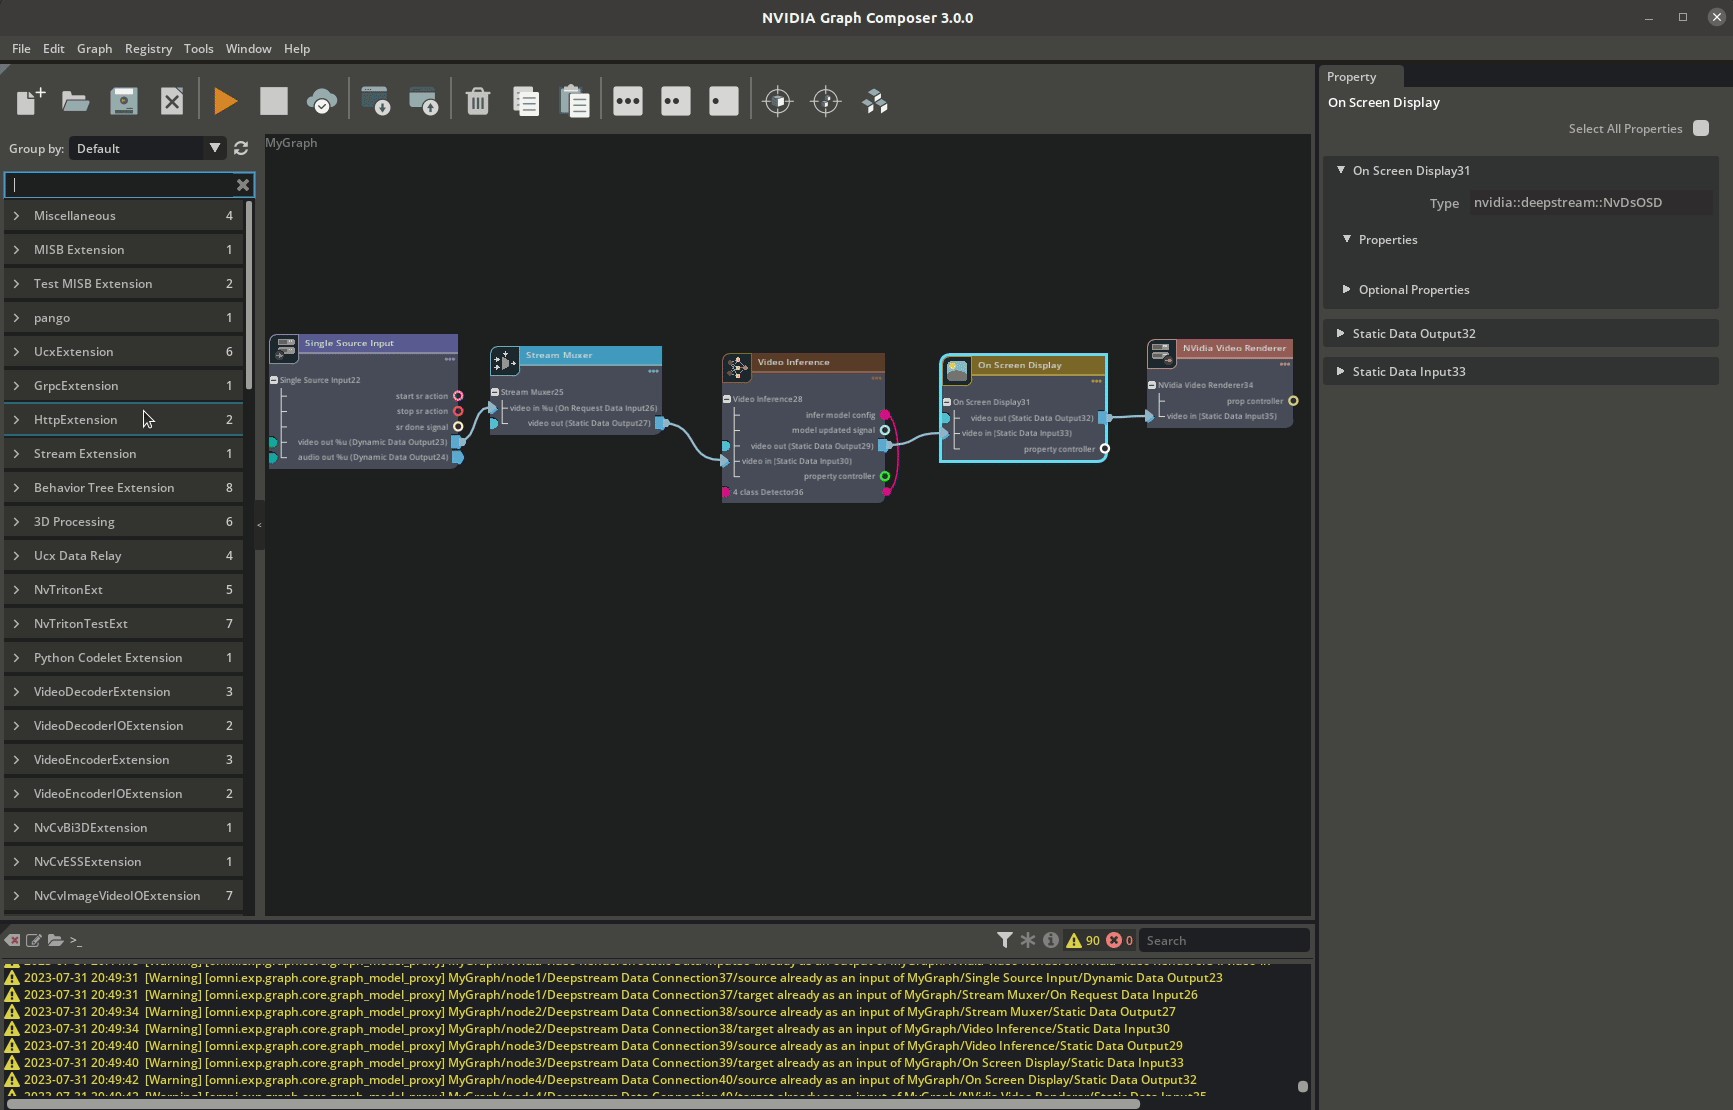
Task: Click the console edit pencil icon
Action: [34, 940]
